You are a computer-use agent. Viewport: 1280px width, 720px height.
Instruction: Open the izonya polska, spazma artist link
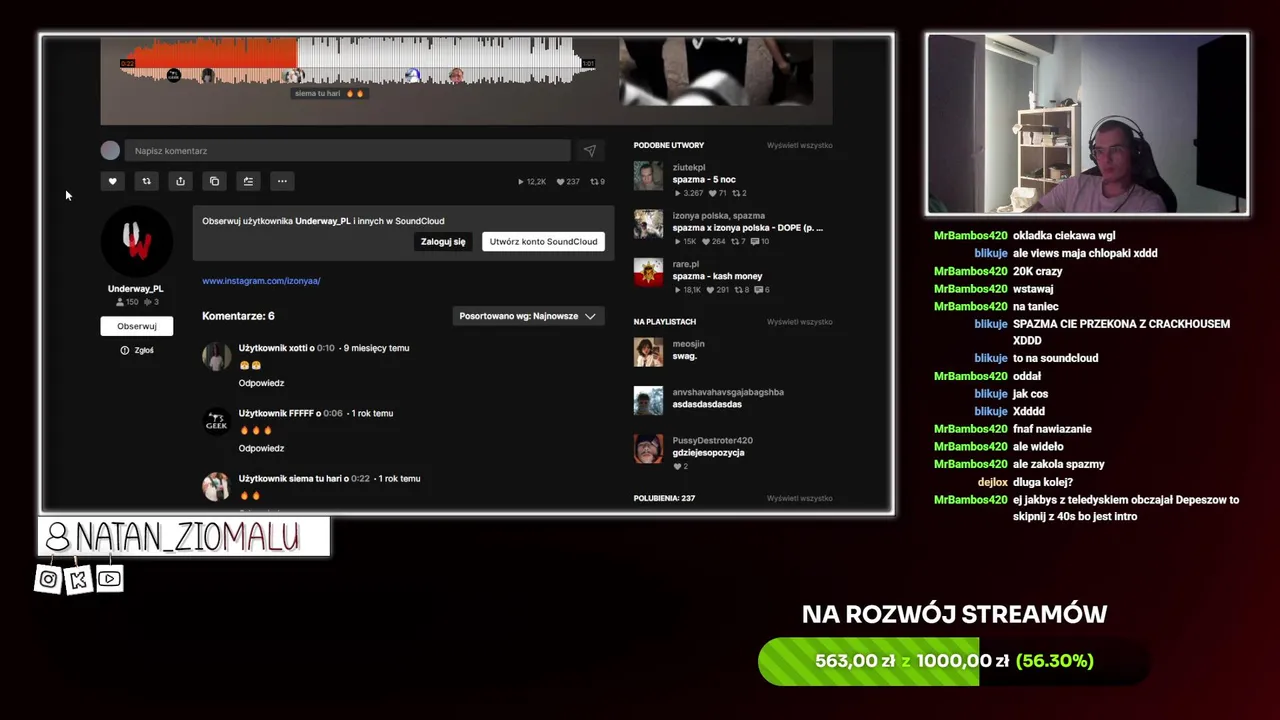click(718, 215)
